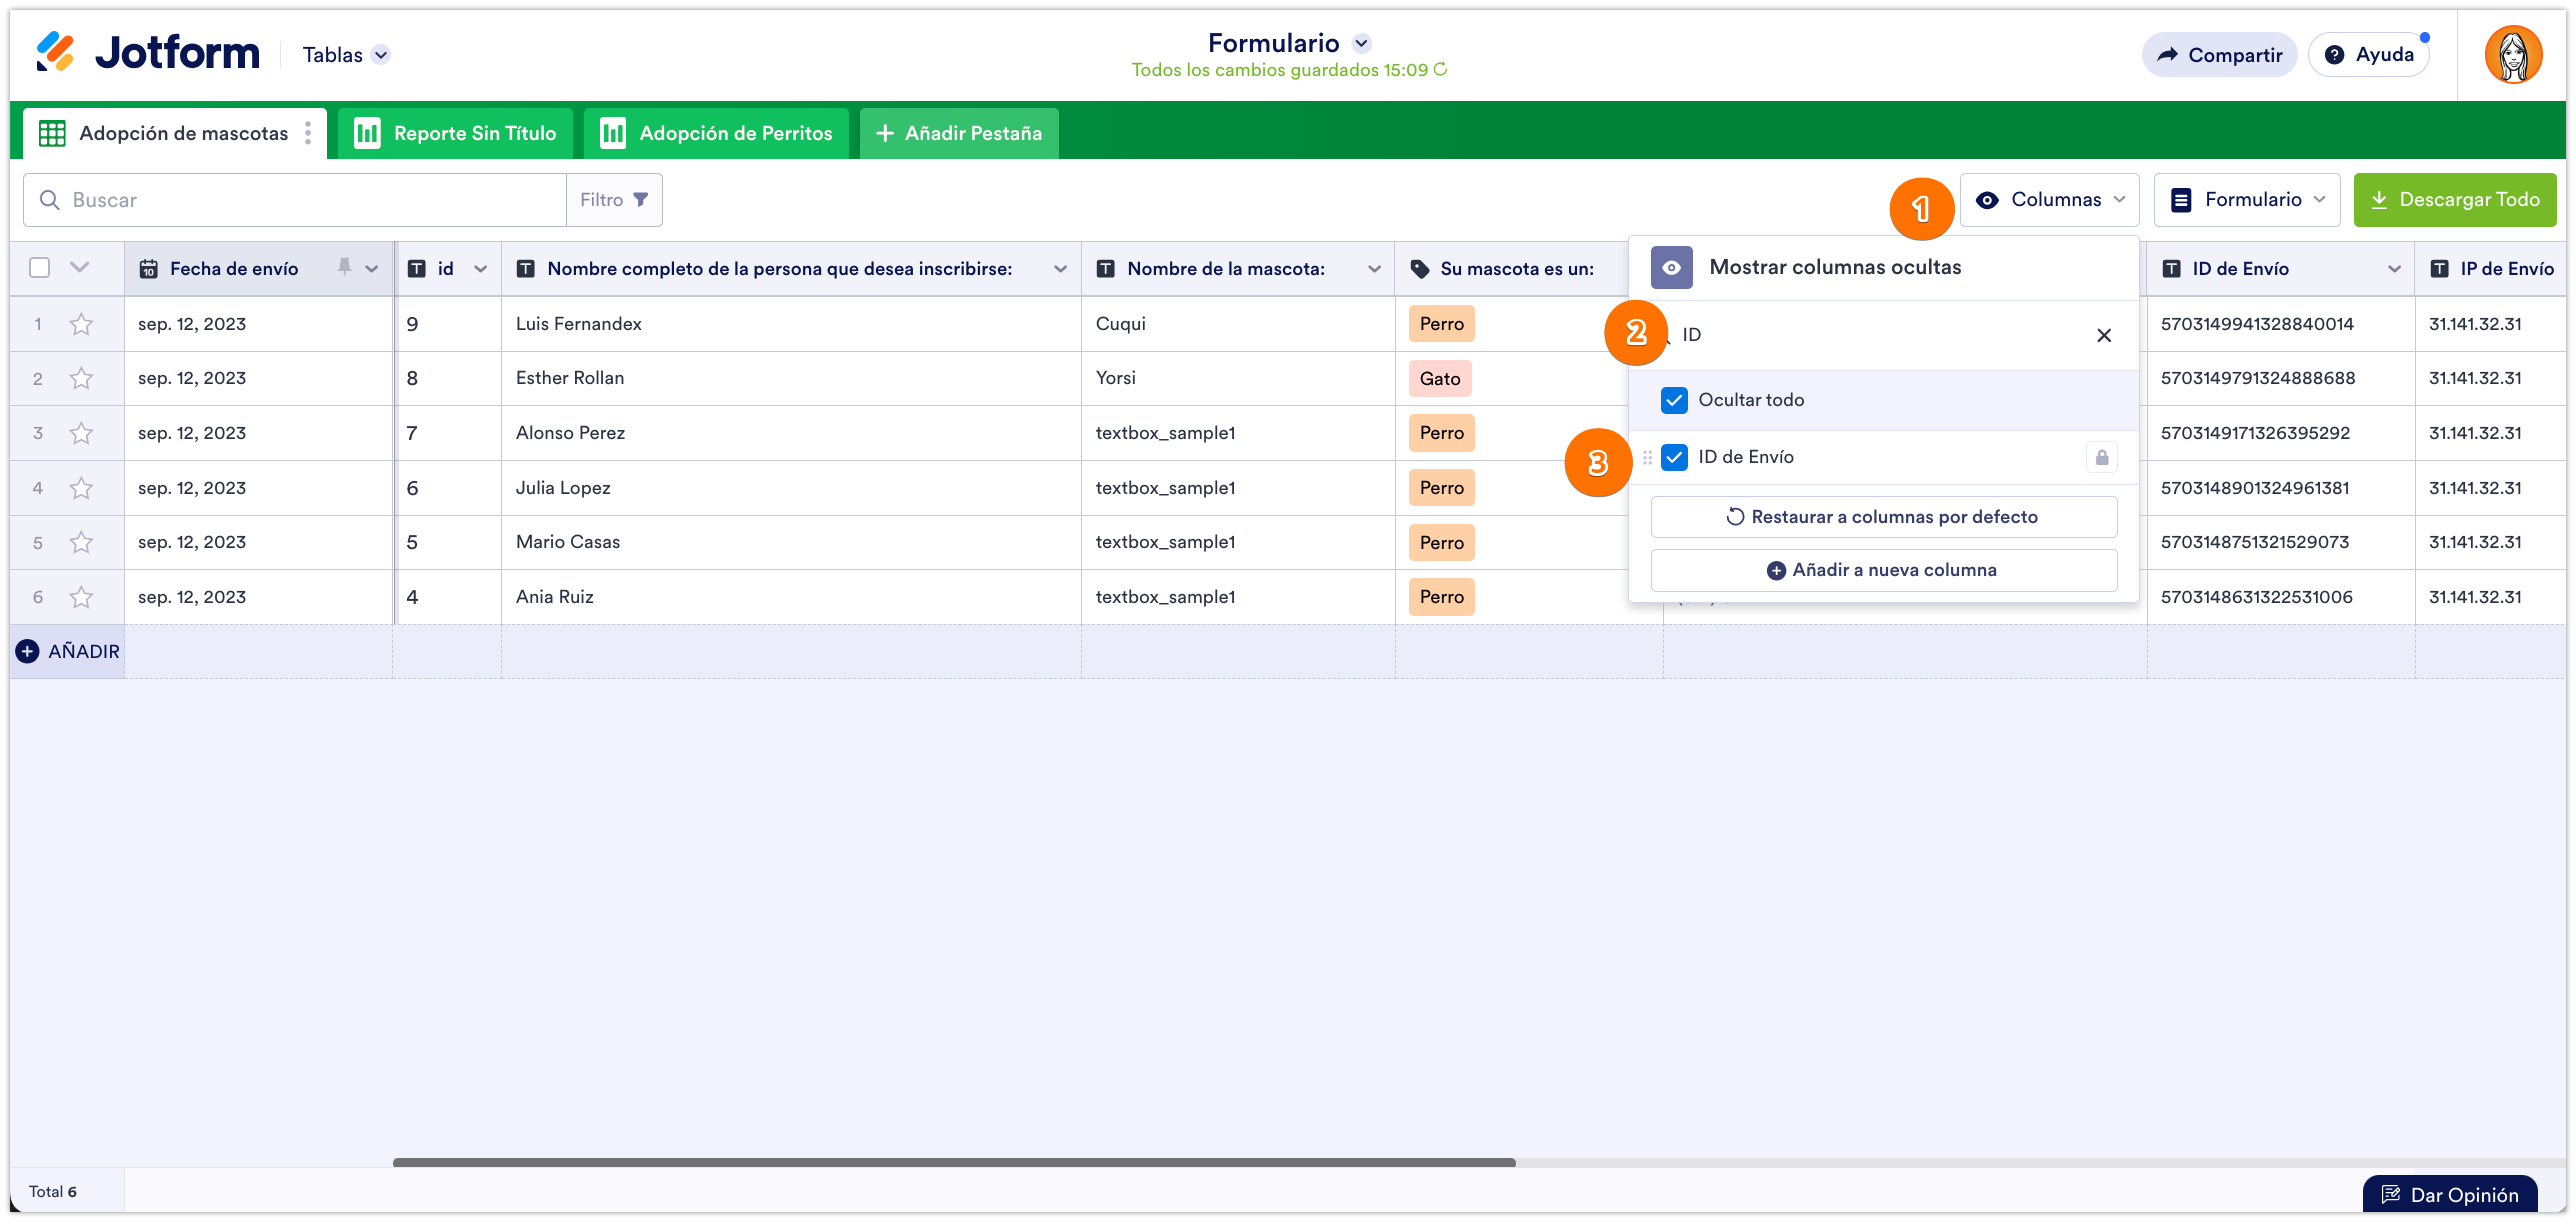Open the Nombre de la mascota column menu
Viewport: 2576px width, 1222px height.
click(1374, 269)
